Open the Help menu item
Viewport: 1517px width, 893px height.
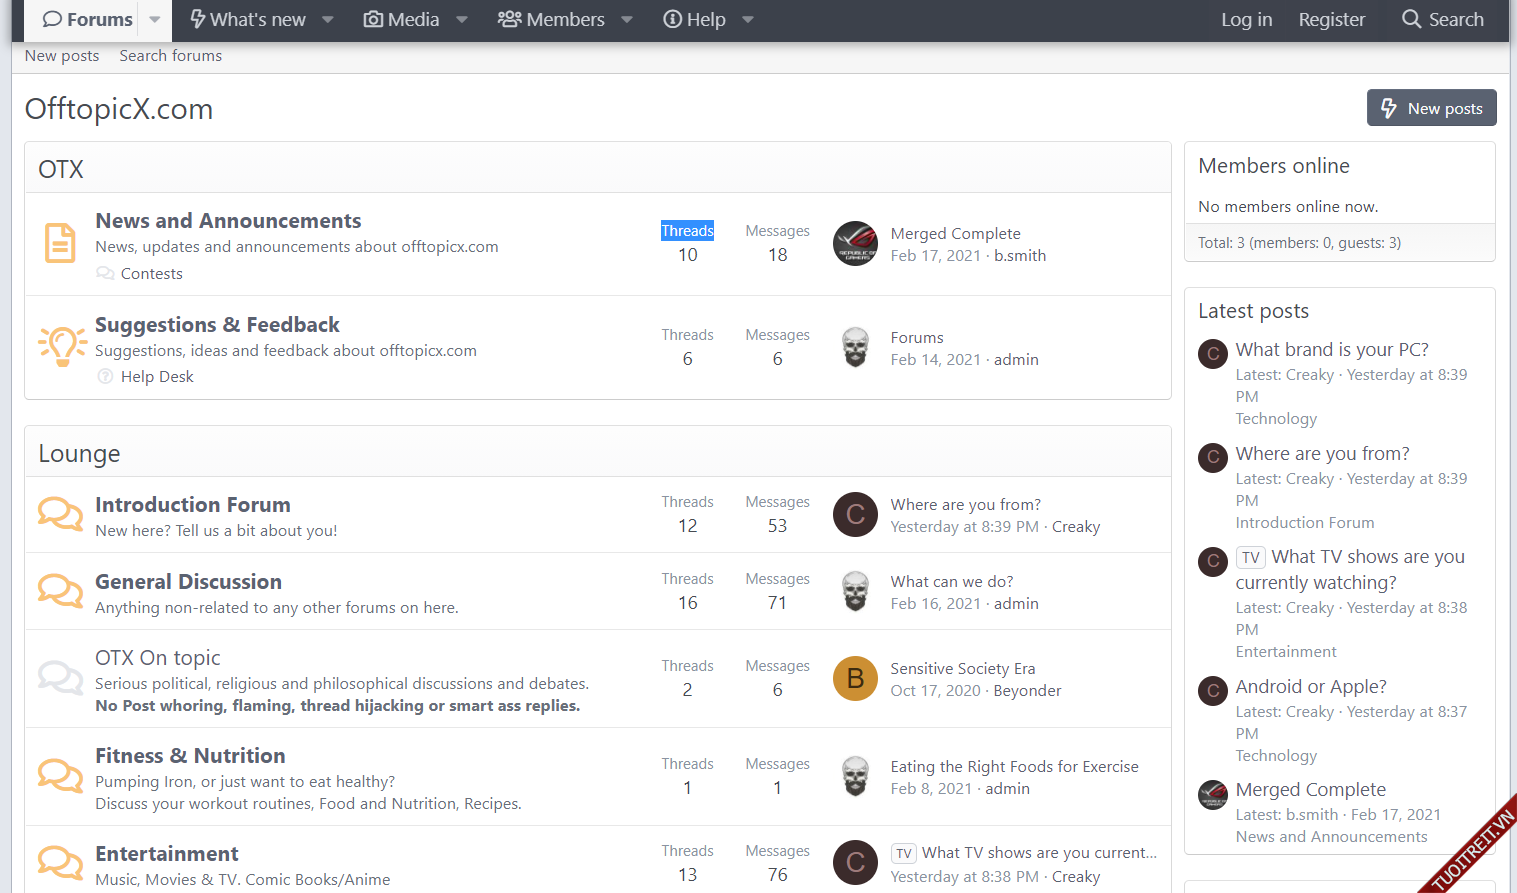click(x=695, y=20)
